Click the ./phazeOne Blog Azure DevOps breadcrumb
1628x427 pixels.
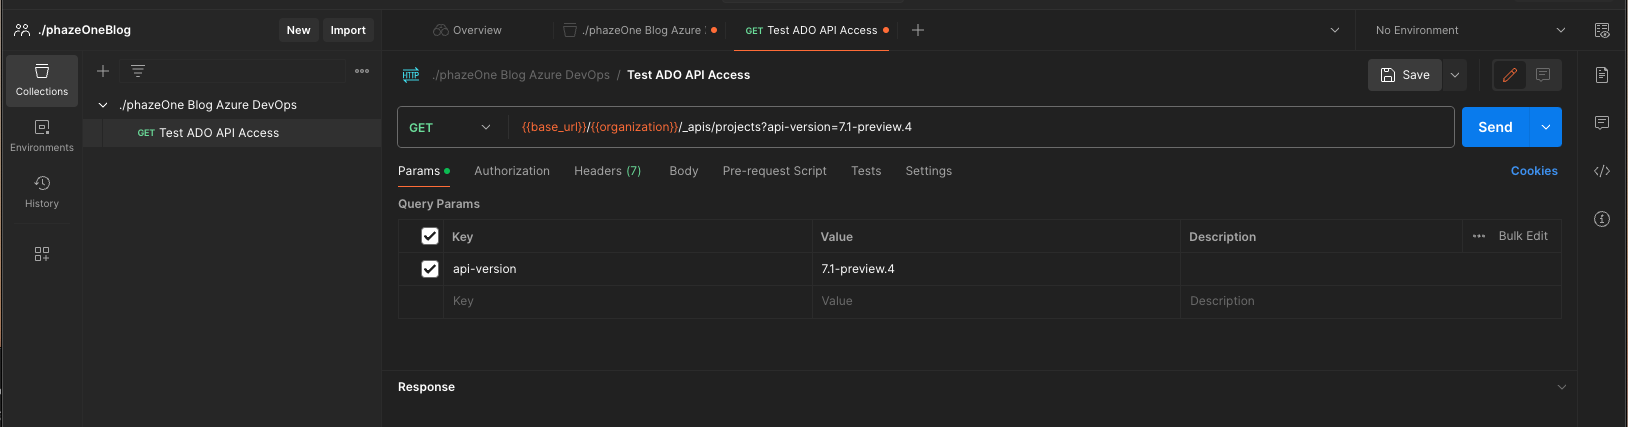(521, 75)
